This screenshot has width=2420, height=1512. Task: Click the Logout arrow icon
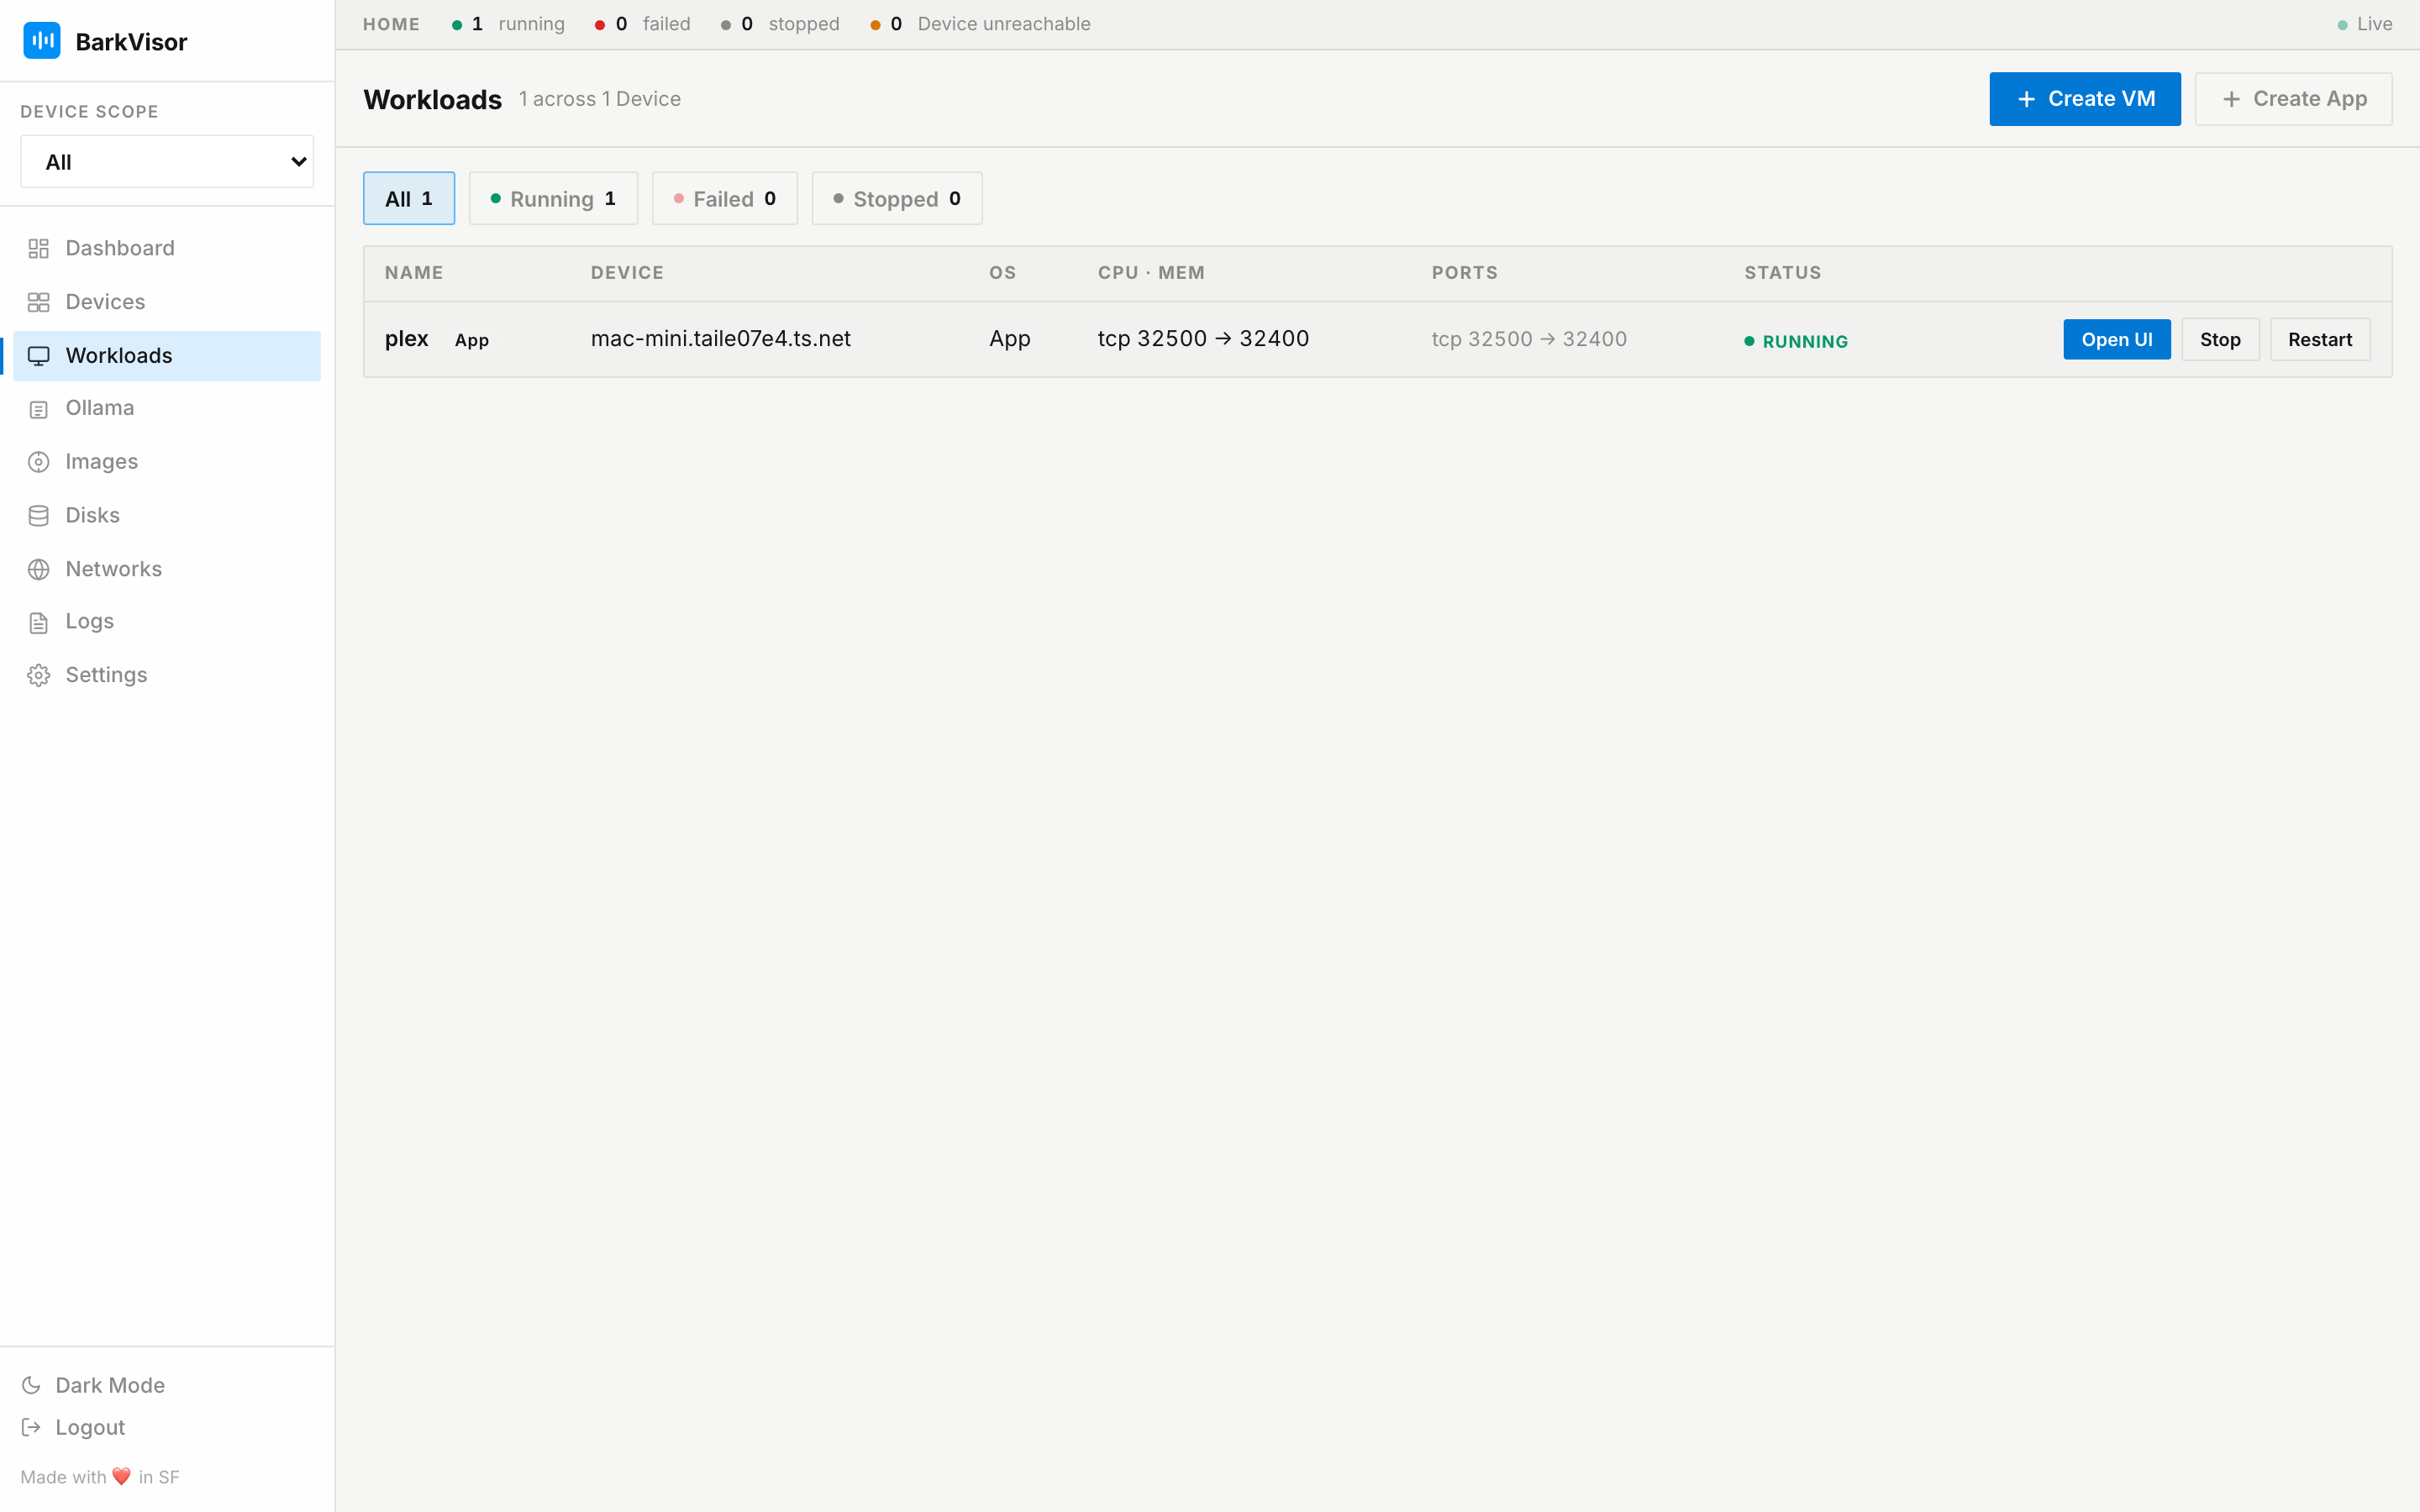tap(31, 1427)
